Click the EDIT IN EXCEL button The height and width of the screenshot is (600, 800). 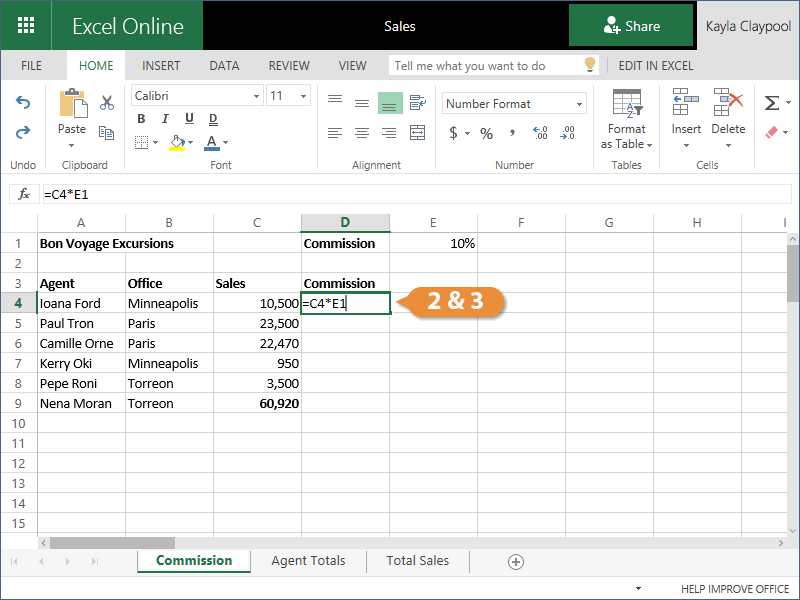point(656,66)
